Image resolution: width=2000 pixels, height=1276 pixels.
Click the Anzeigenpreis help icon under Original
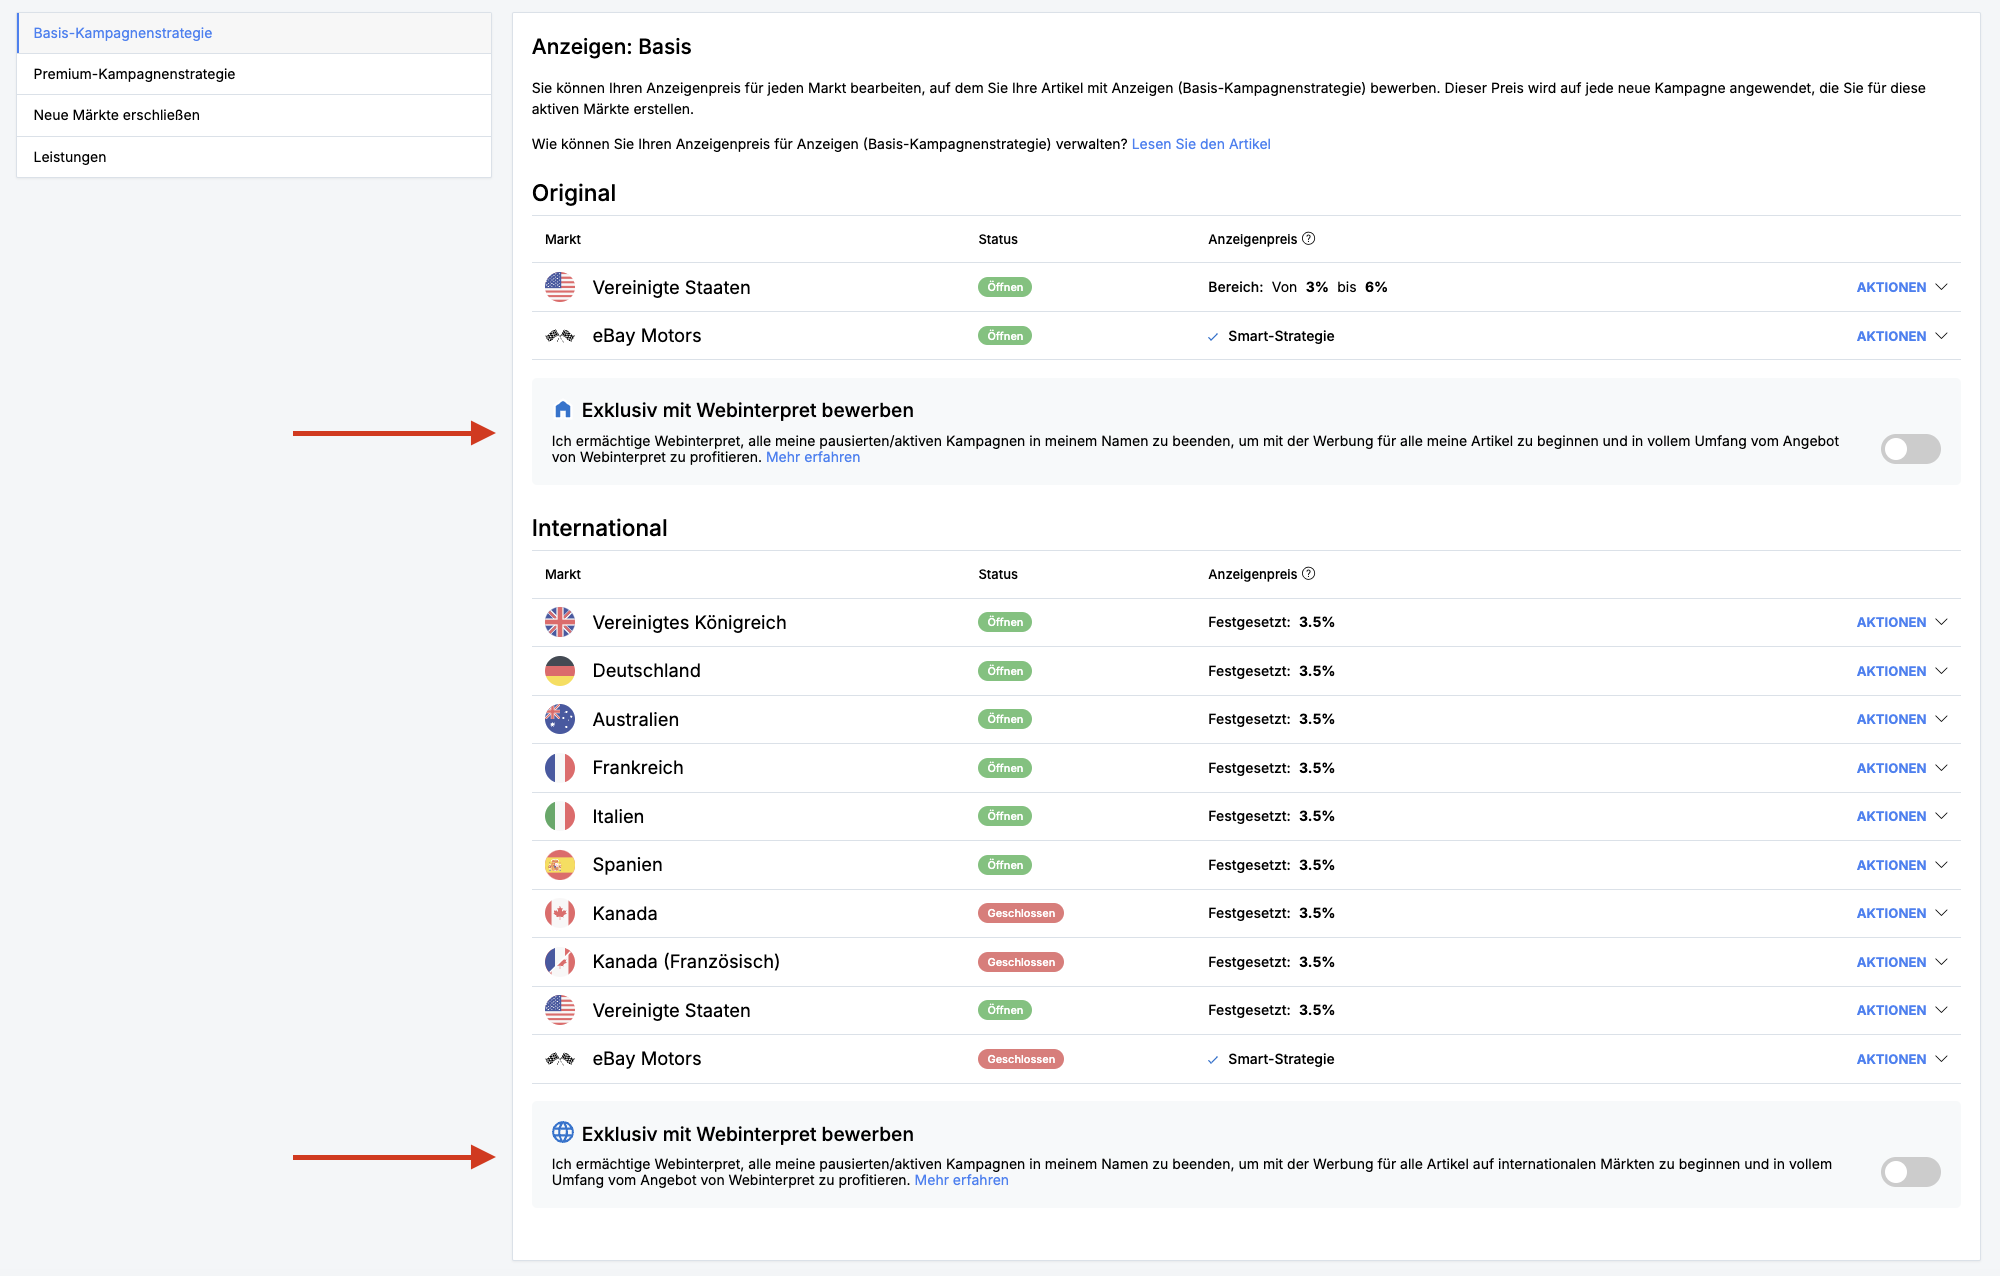pyautogui.click(x=1309, y=239)
